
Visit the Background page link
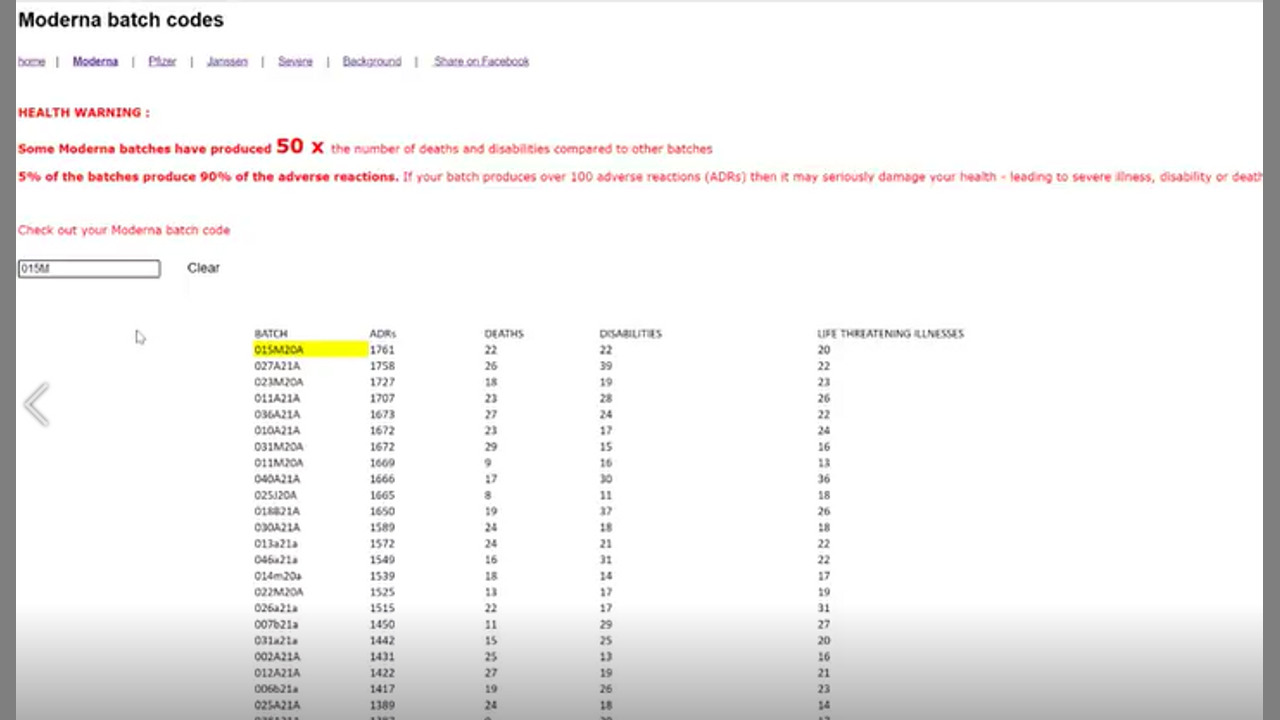tap(371, 61)
